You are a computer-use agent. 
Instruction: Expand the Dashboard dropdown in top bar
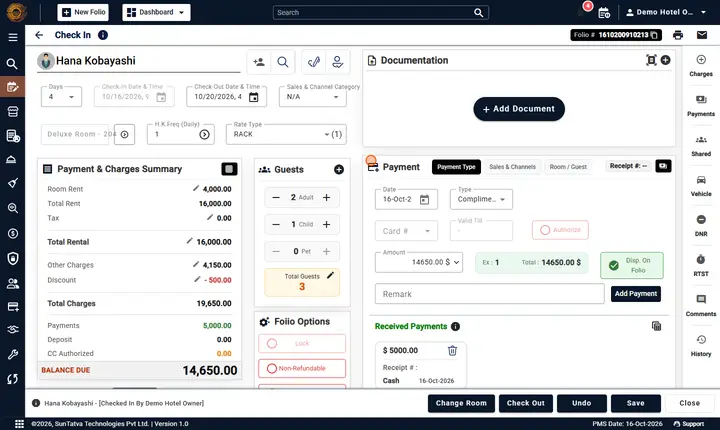pos(156,12)
